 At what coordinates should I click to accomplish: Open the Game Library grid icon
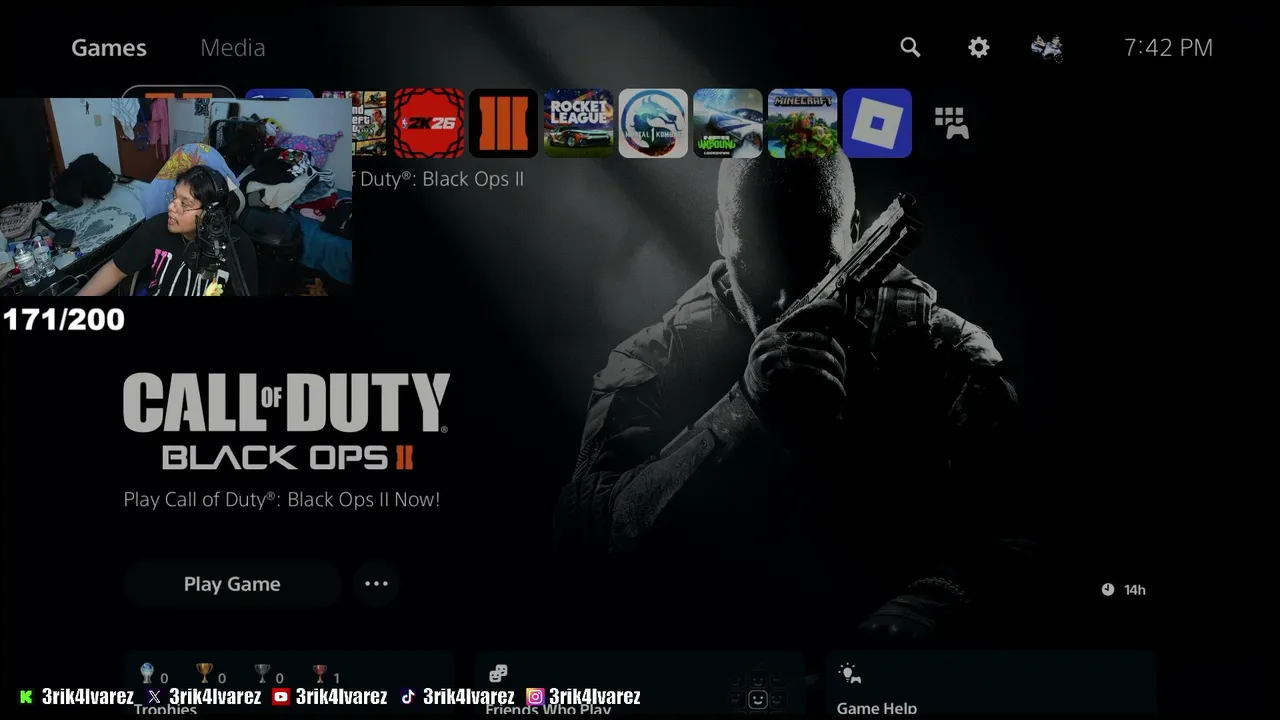click(951, 123)
